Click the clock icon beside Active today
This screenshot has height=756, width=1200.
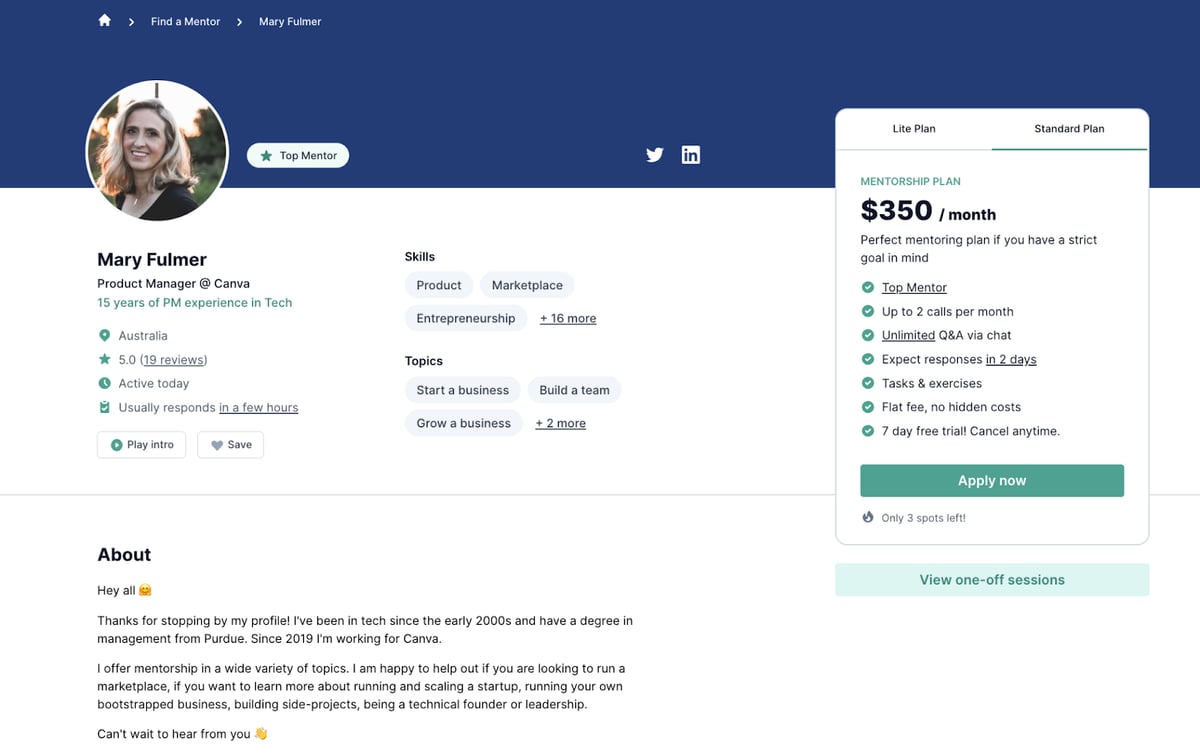click(x=105, y=383)
